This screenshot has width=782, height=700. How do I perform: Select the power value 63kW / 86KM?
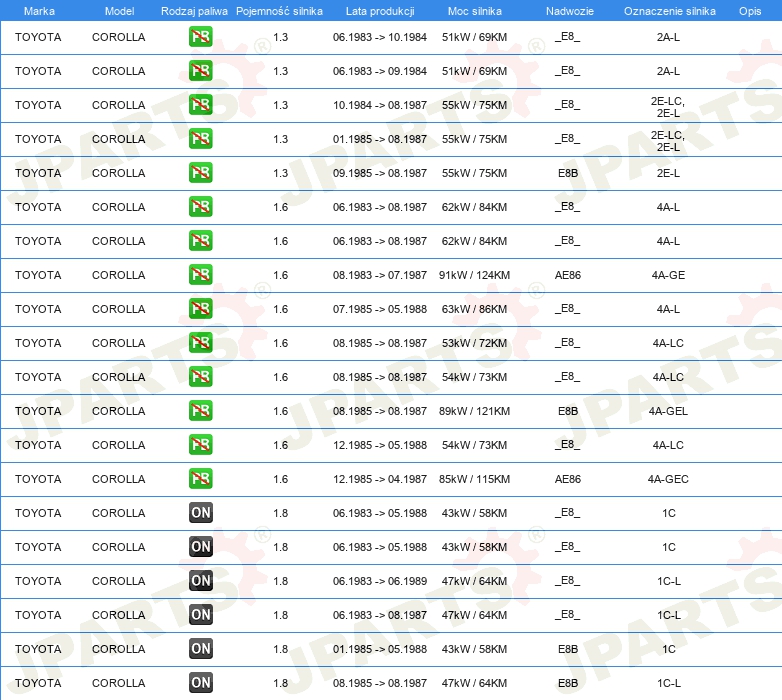pyautogui.click(x=474, y=309)
